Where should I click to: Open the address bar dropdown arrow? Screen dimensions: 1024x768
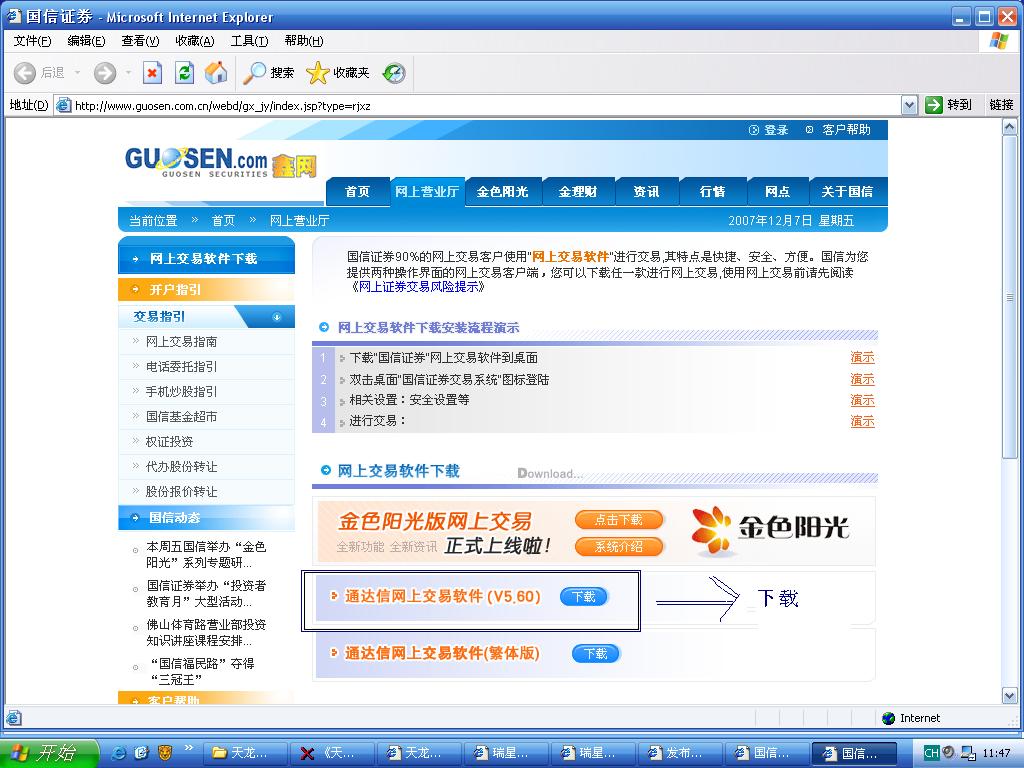click(909, 104)
